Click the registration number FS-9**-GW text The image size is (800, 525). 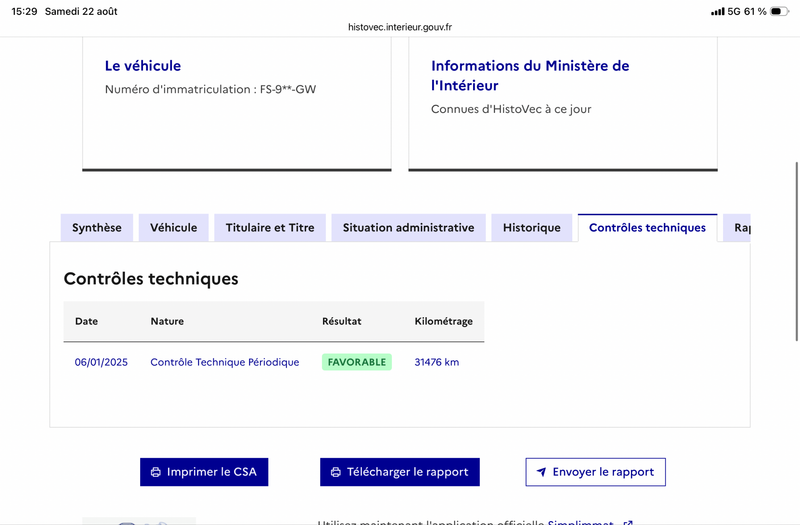(x=288, y=89)
